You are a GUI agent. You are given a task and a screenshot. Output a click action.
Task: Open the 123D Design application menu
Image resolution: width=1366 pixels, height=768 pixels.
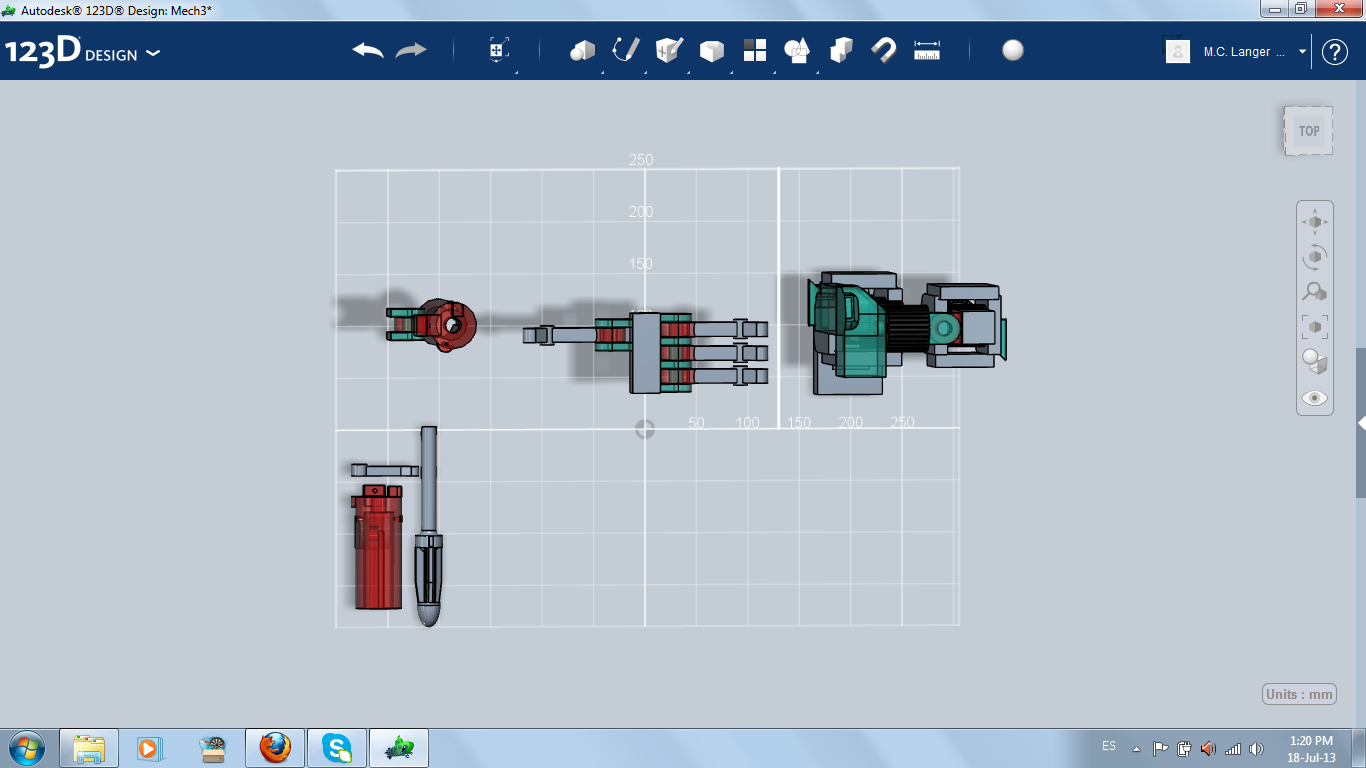tap(82, 52)
